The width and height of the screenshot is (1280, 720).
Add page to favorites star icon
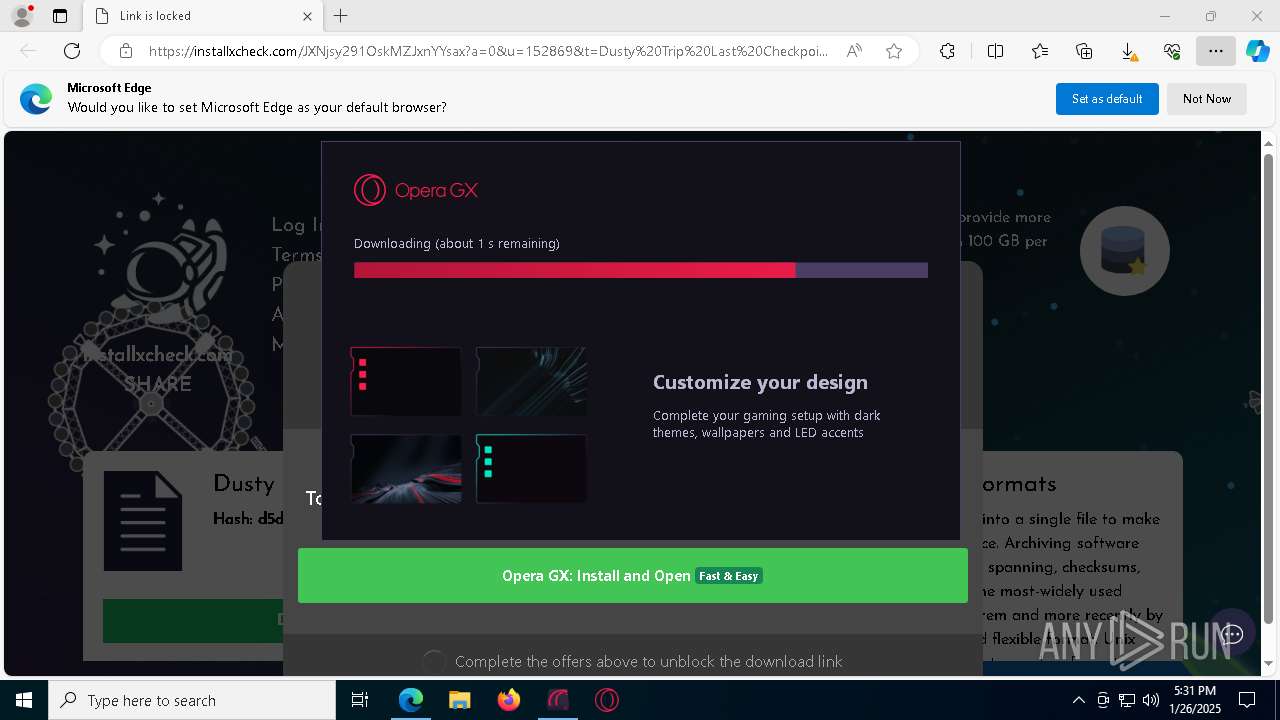[x=894, y=51]
